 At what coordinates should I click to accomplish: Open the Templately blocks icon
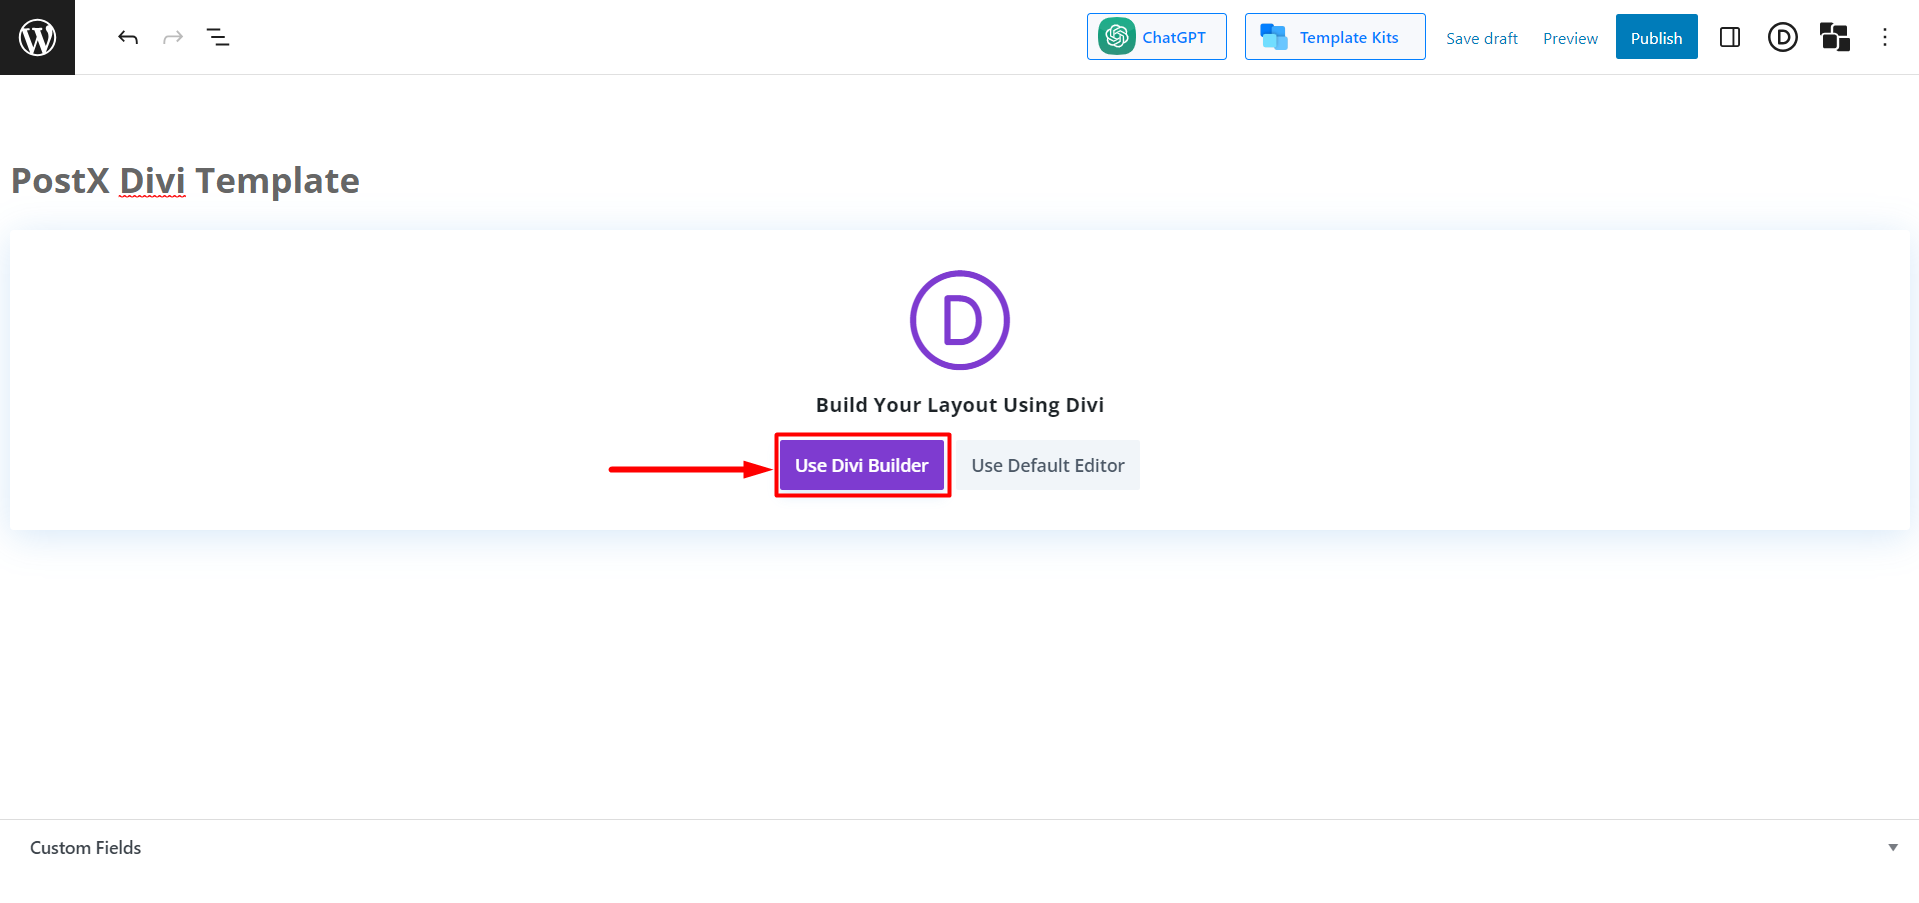1834,37
